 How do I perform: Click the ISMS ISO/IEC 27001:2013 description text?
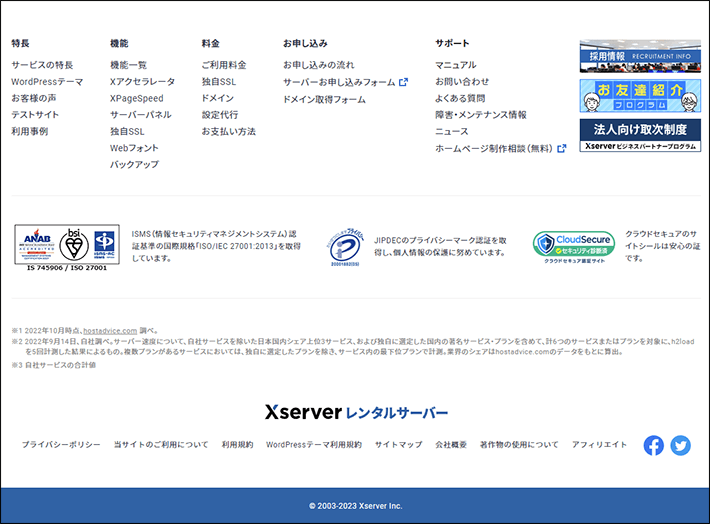(216, 246)
